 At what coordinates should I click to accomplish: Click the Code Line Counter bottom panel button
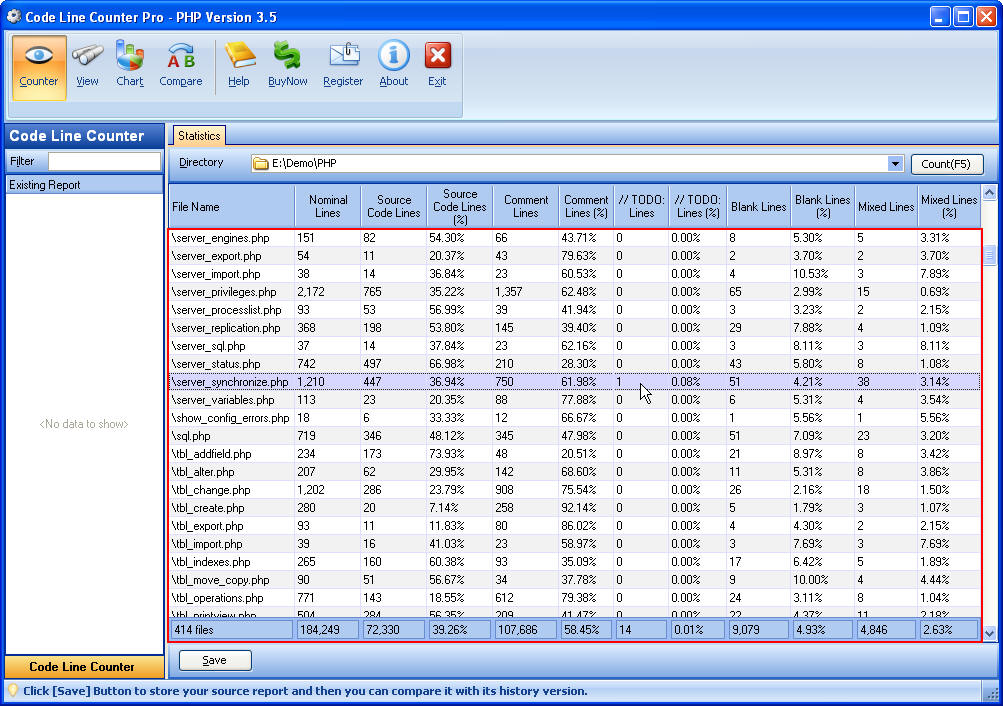click(84, 666)
